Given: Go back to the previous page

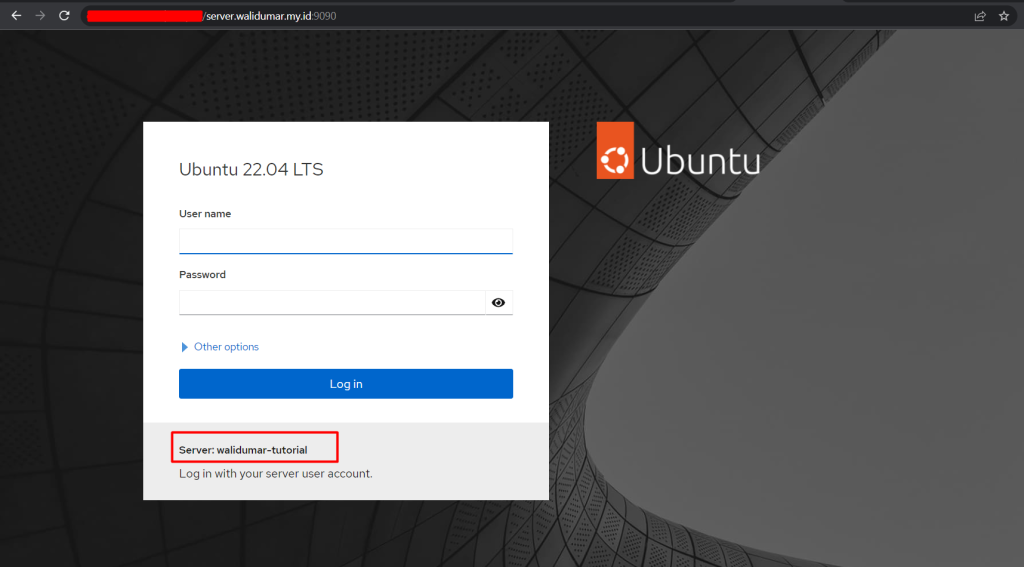Looking at the screenshot, I should coord(16,16).
